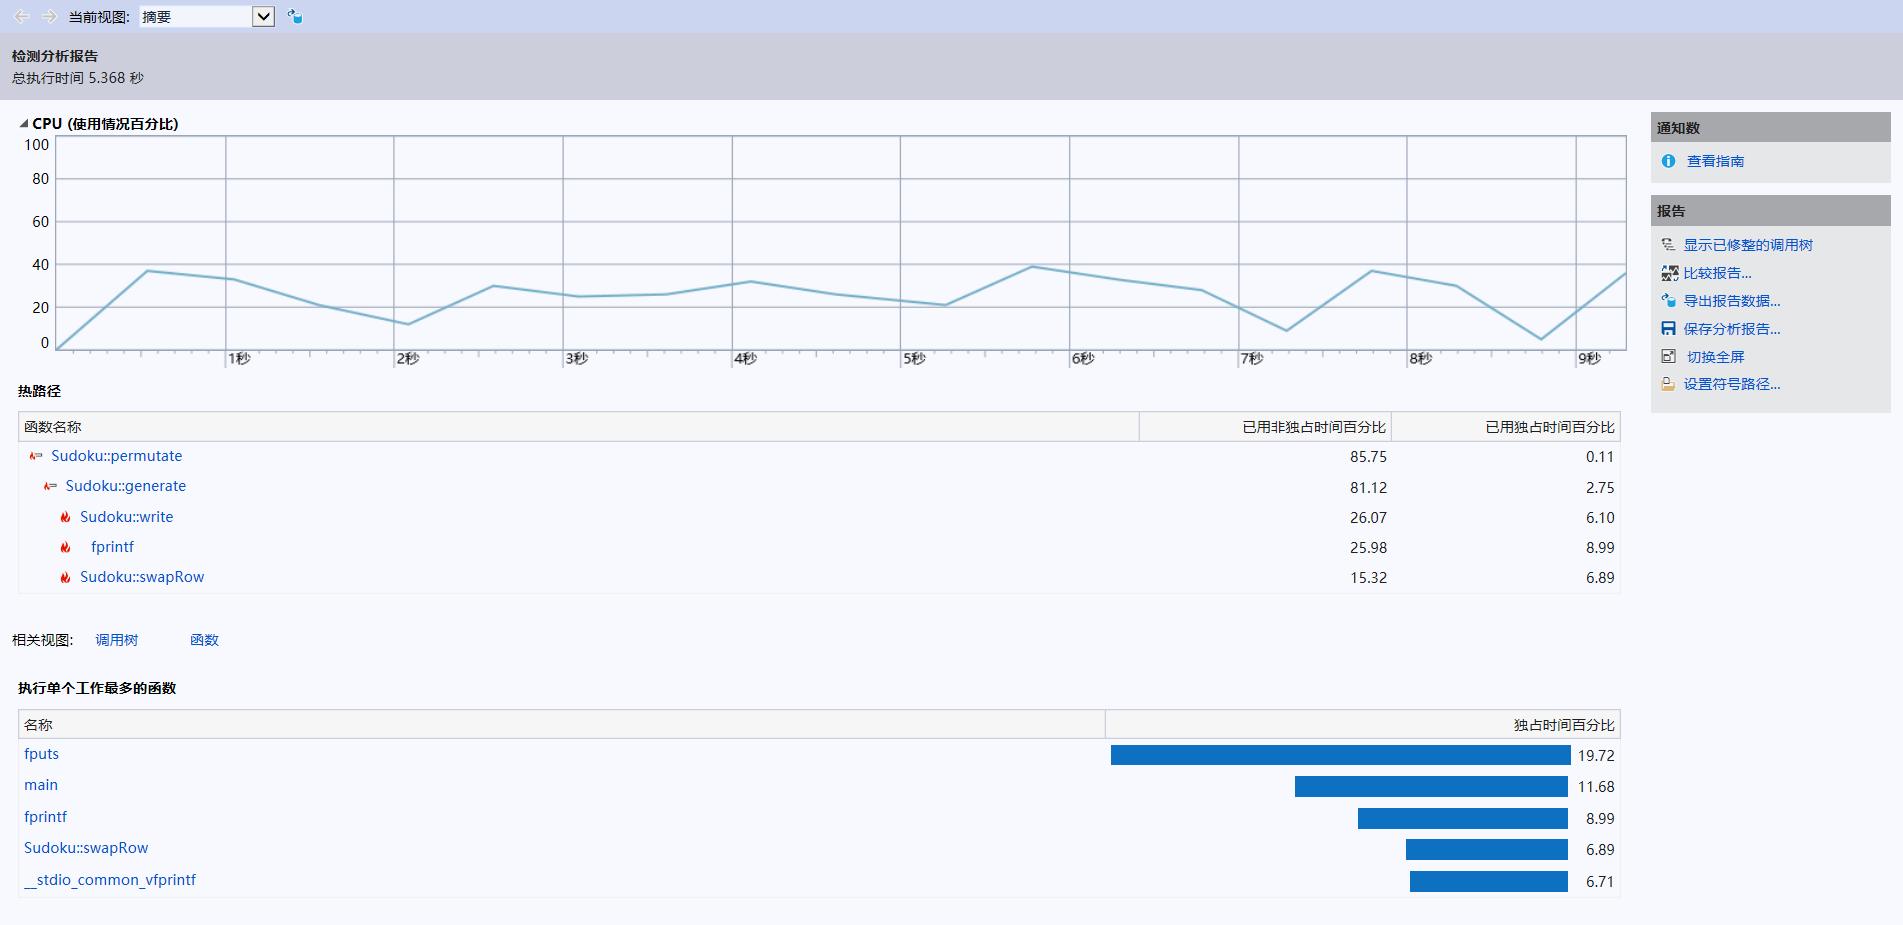Open __stdio_common_vfprintf function link
1903x925 pixels.
coord(110,880)
